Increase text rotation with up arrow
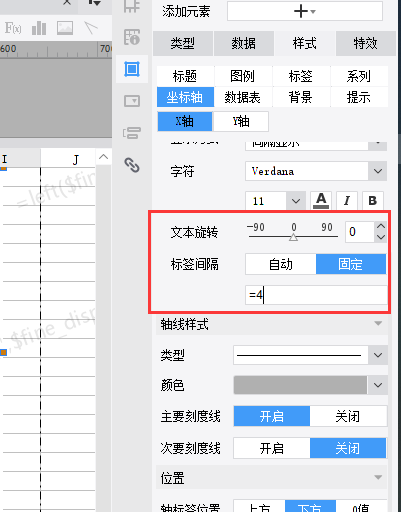Screen dimensions: 401x512 tap(381, 226)
